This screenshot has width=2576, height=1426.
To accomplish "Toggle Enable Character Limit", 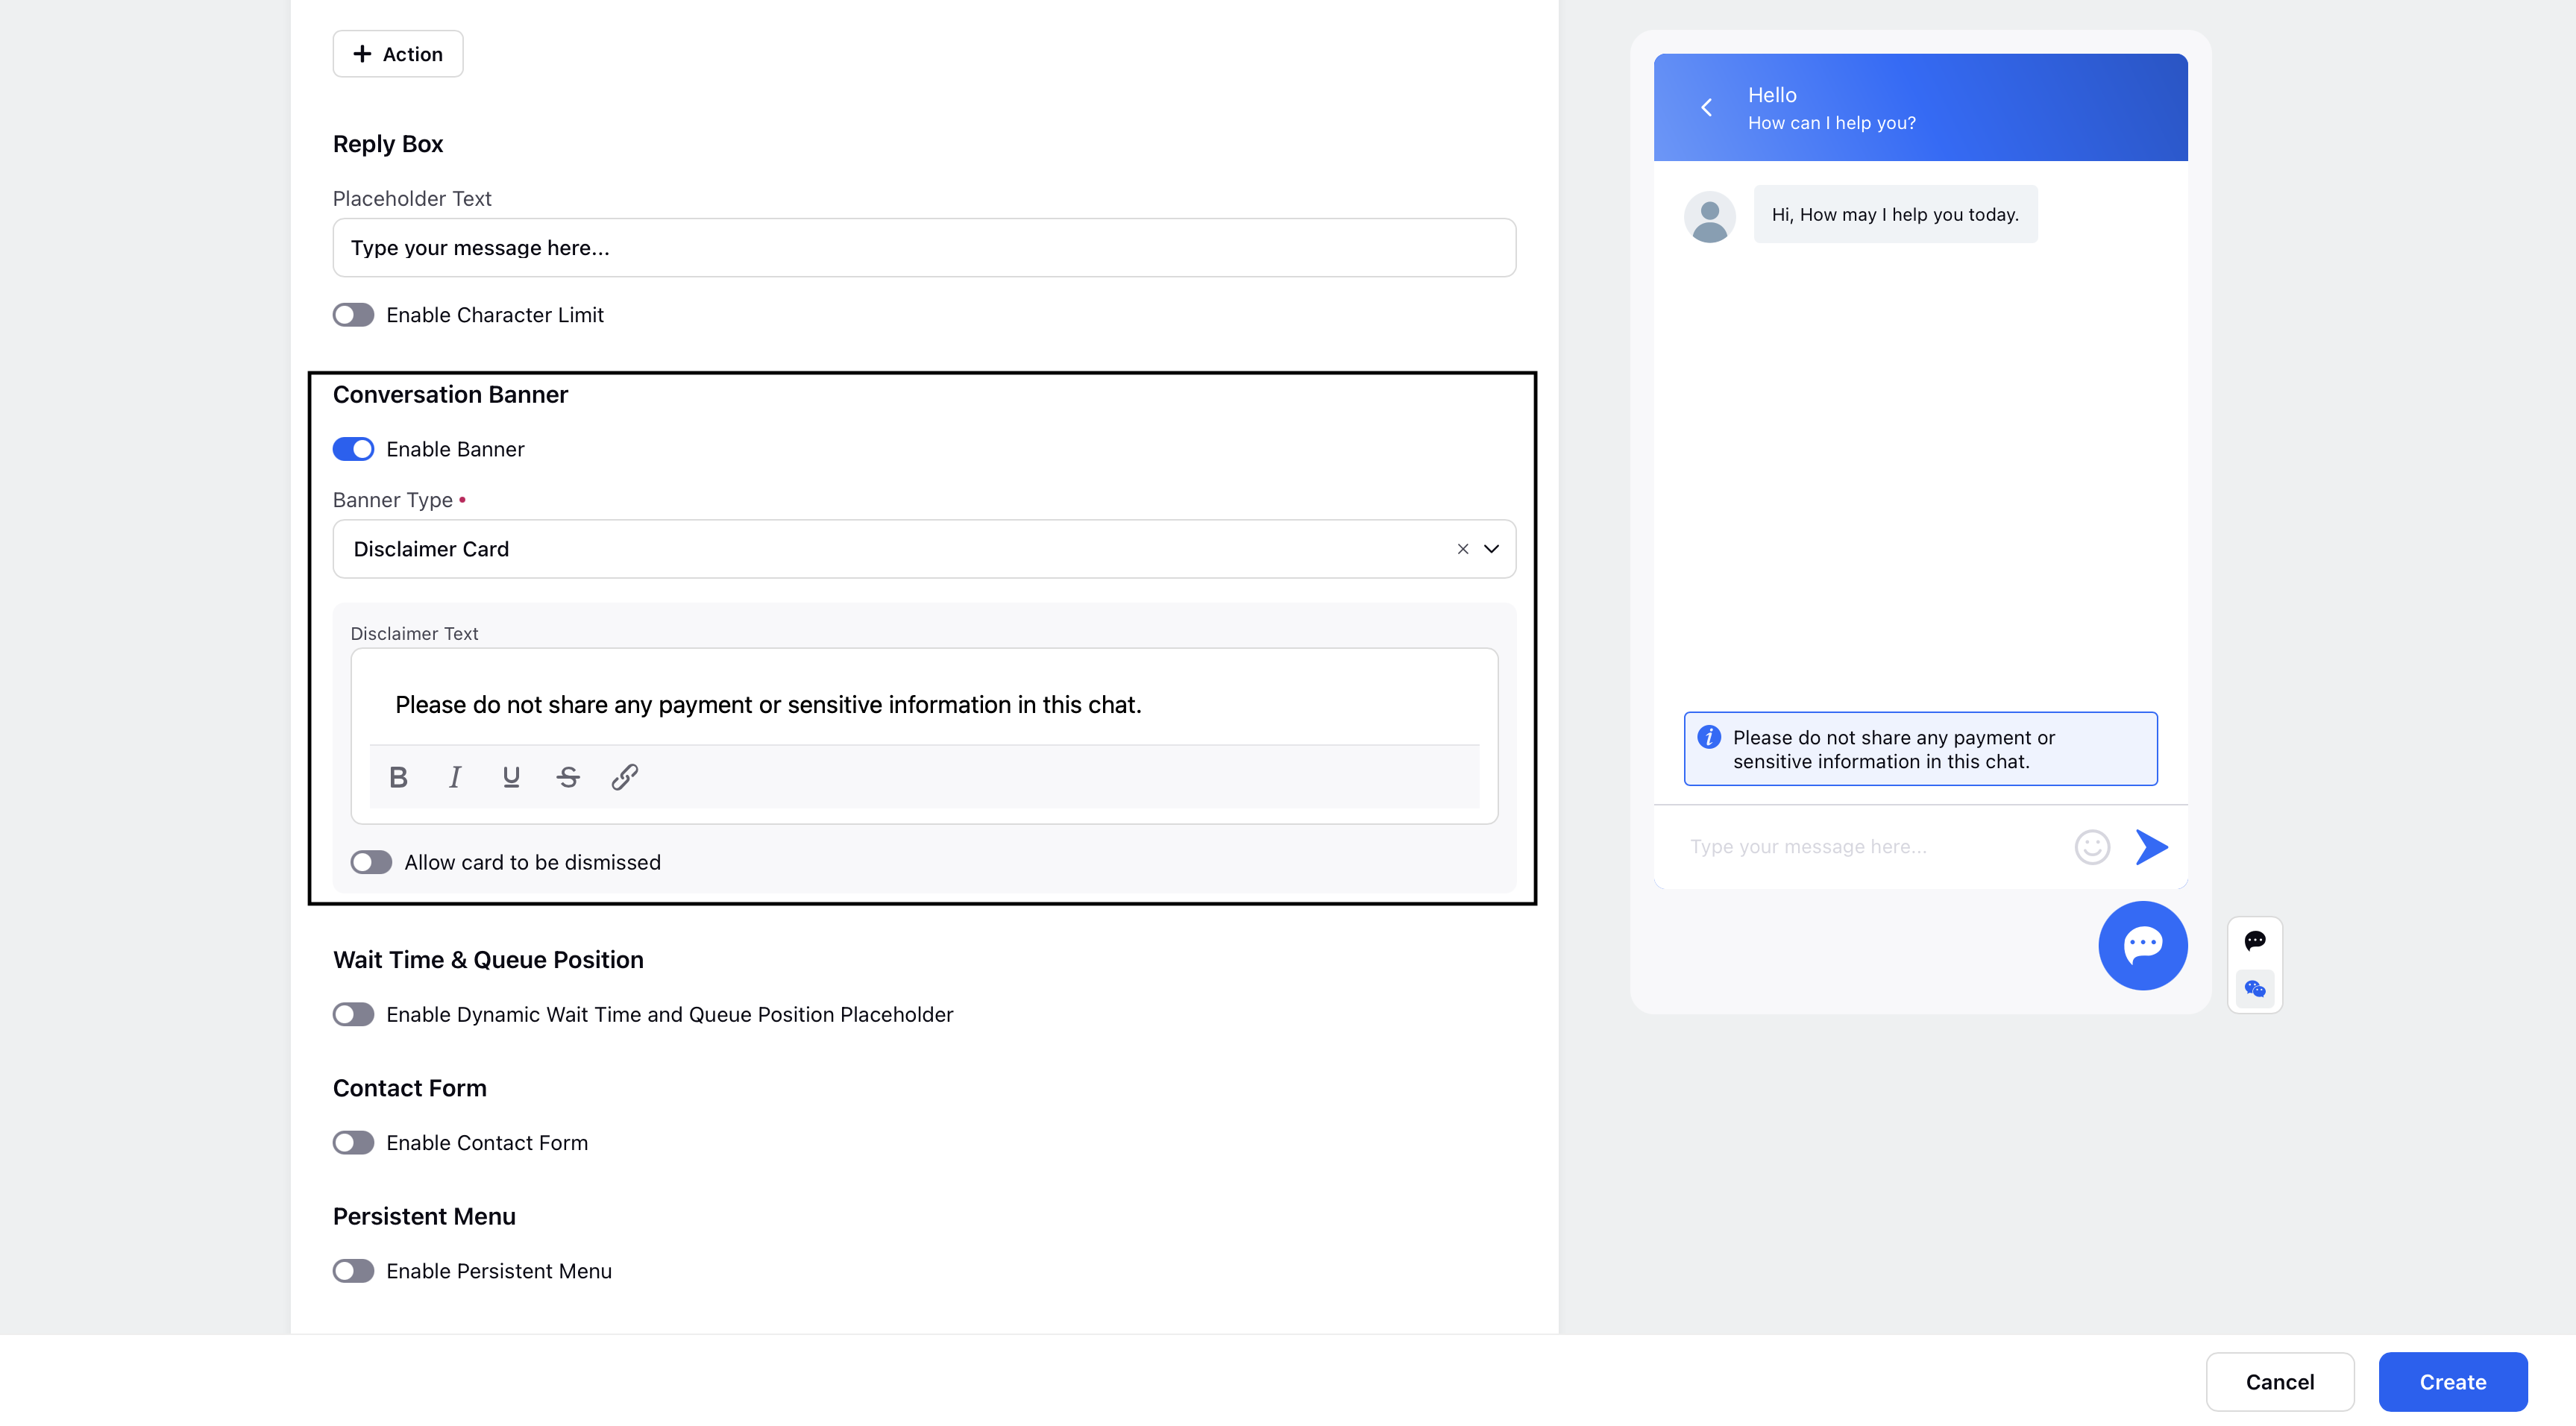I will [x=353, y=315].
